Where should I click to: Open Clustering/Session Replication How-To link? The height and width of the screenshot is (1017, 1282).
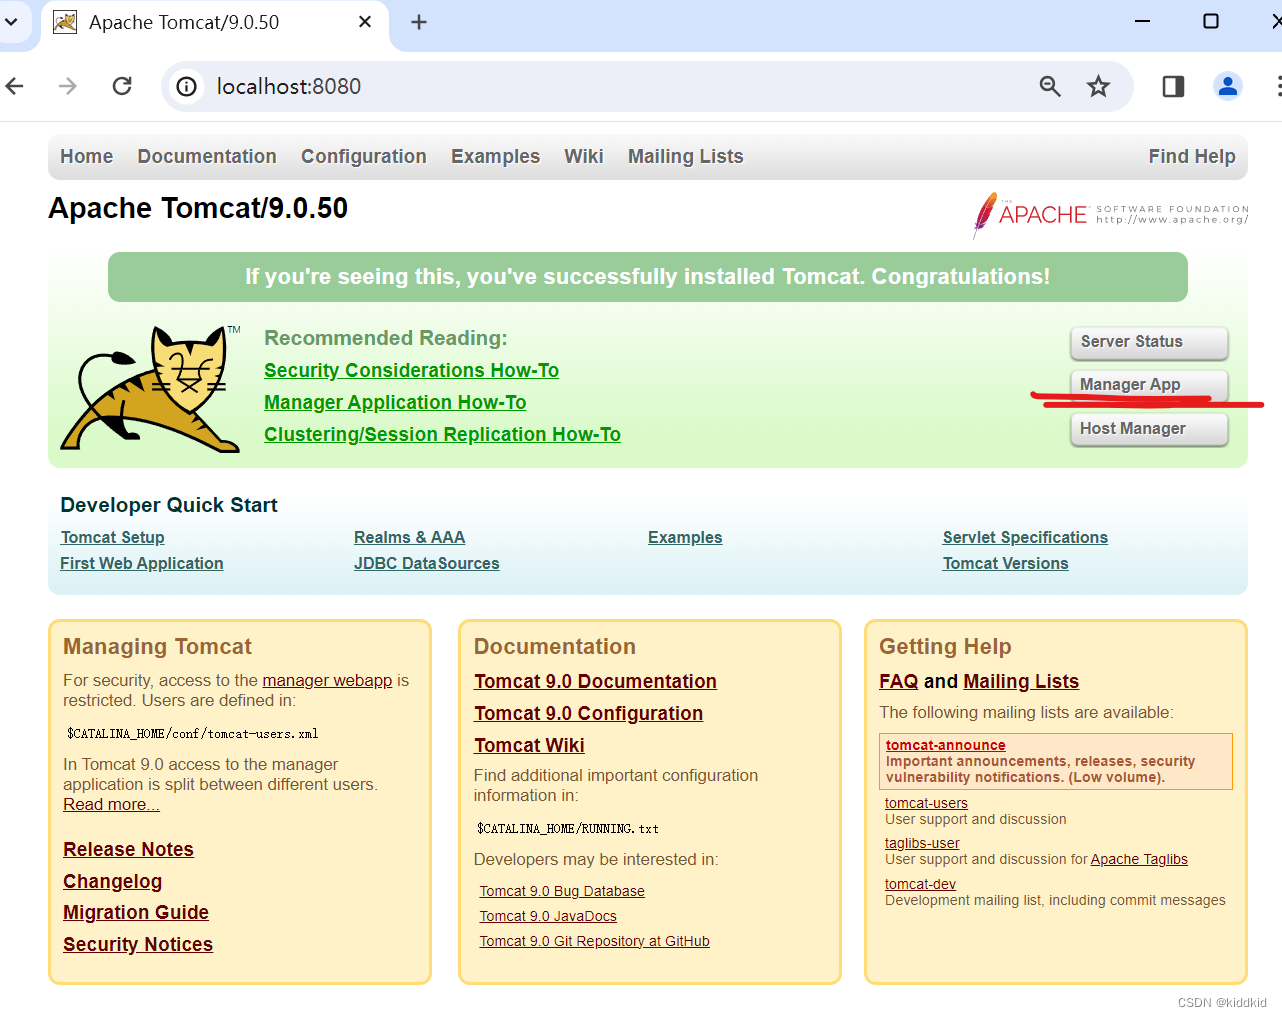(442, 434)
